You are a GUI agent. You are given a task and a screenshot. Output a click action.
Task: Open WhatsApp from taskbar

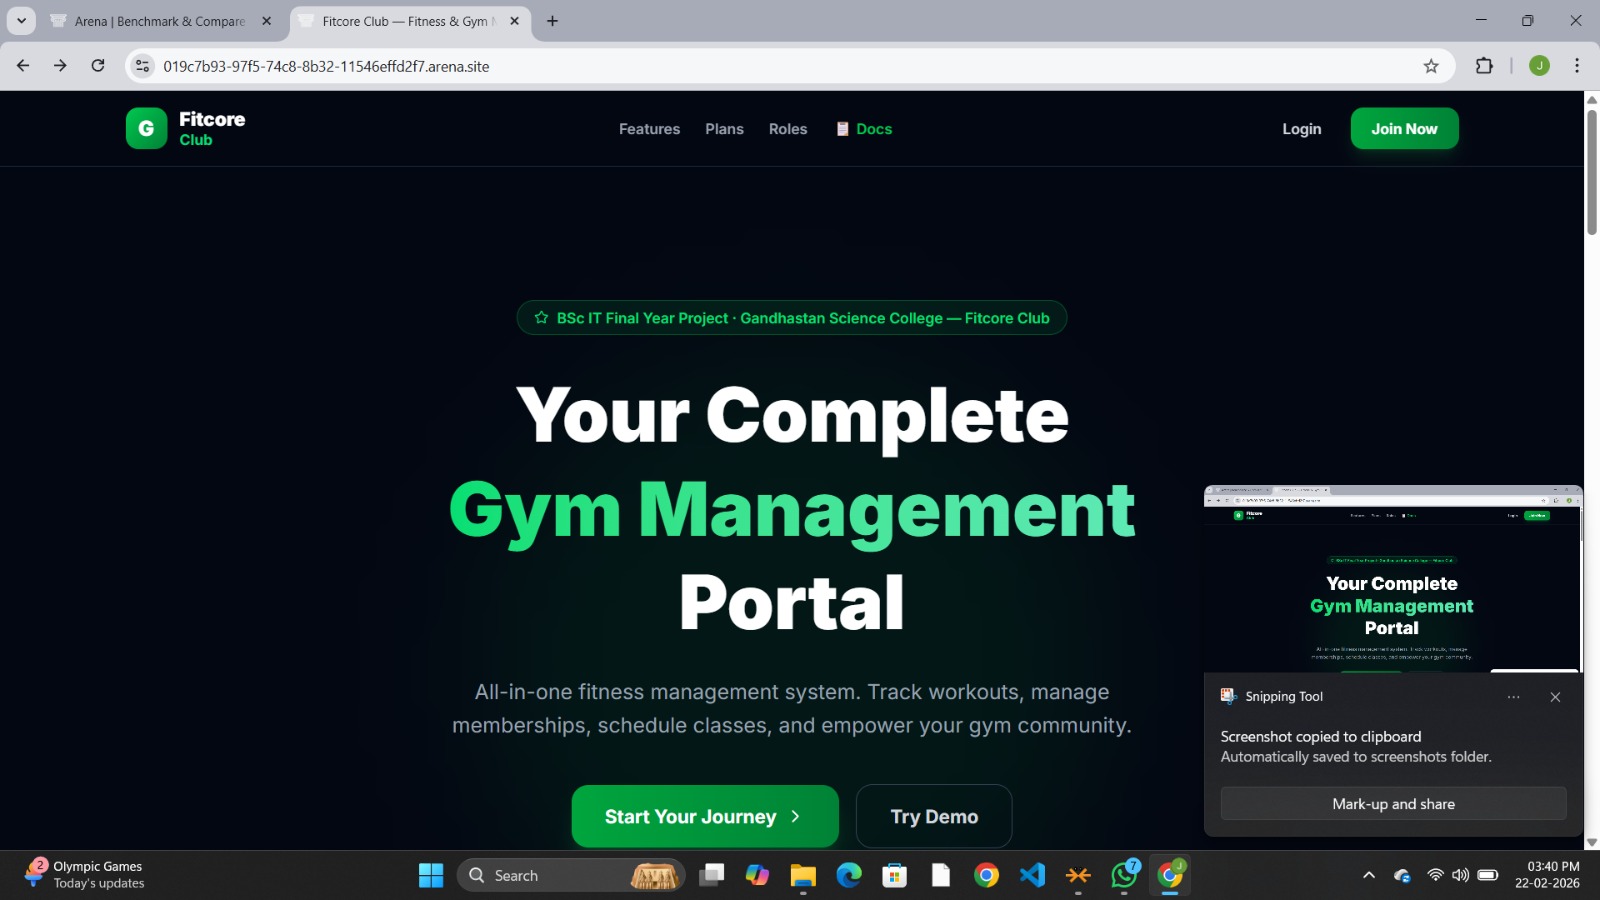point(1124,876)
